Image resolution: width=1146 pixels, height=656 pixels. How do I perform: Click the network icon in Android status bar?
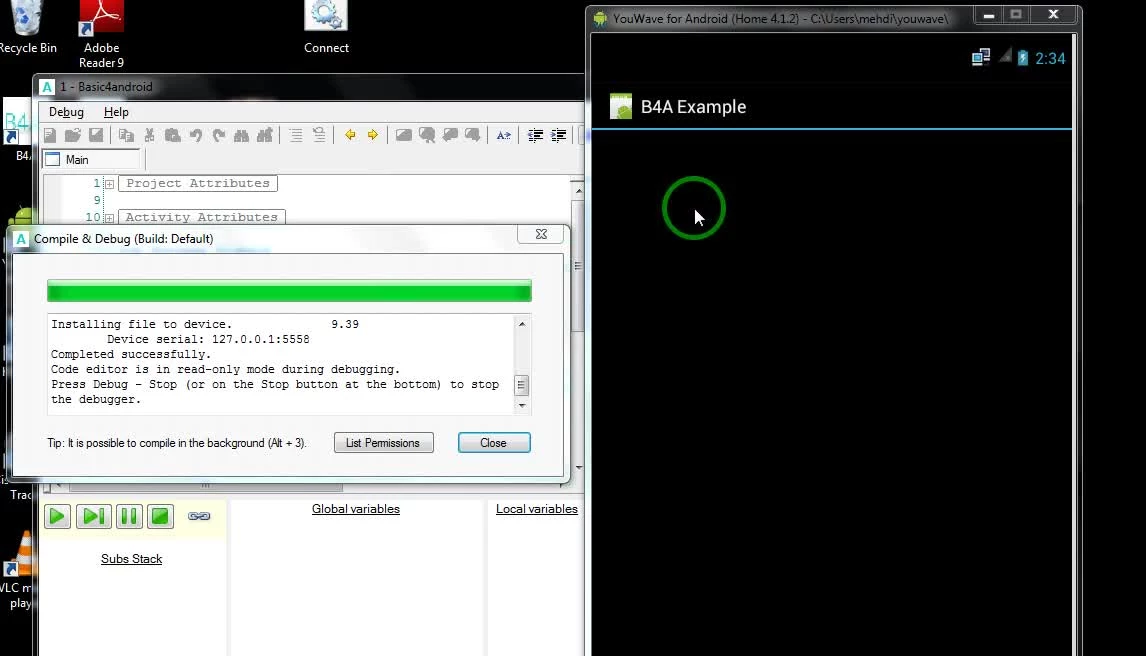pos(980,58)
